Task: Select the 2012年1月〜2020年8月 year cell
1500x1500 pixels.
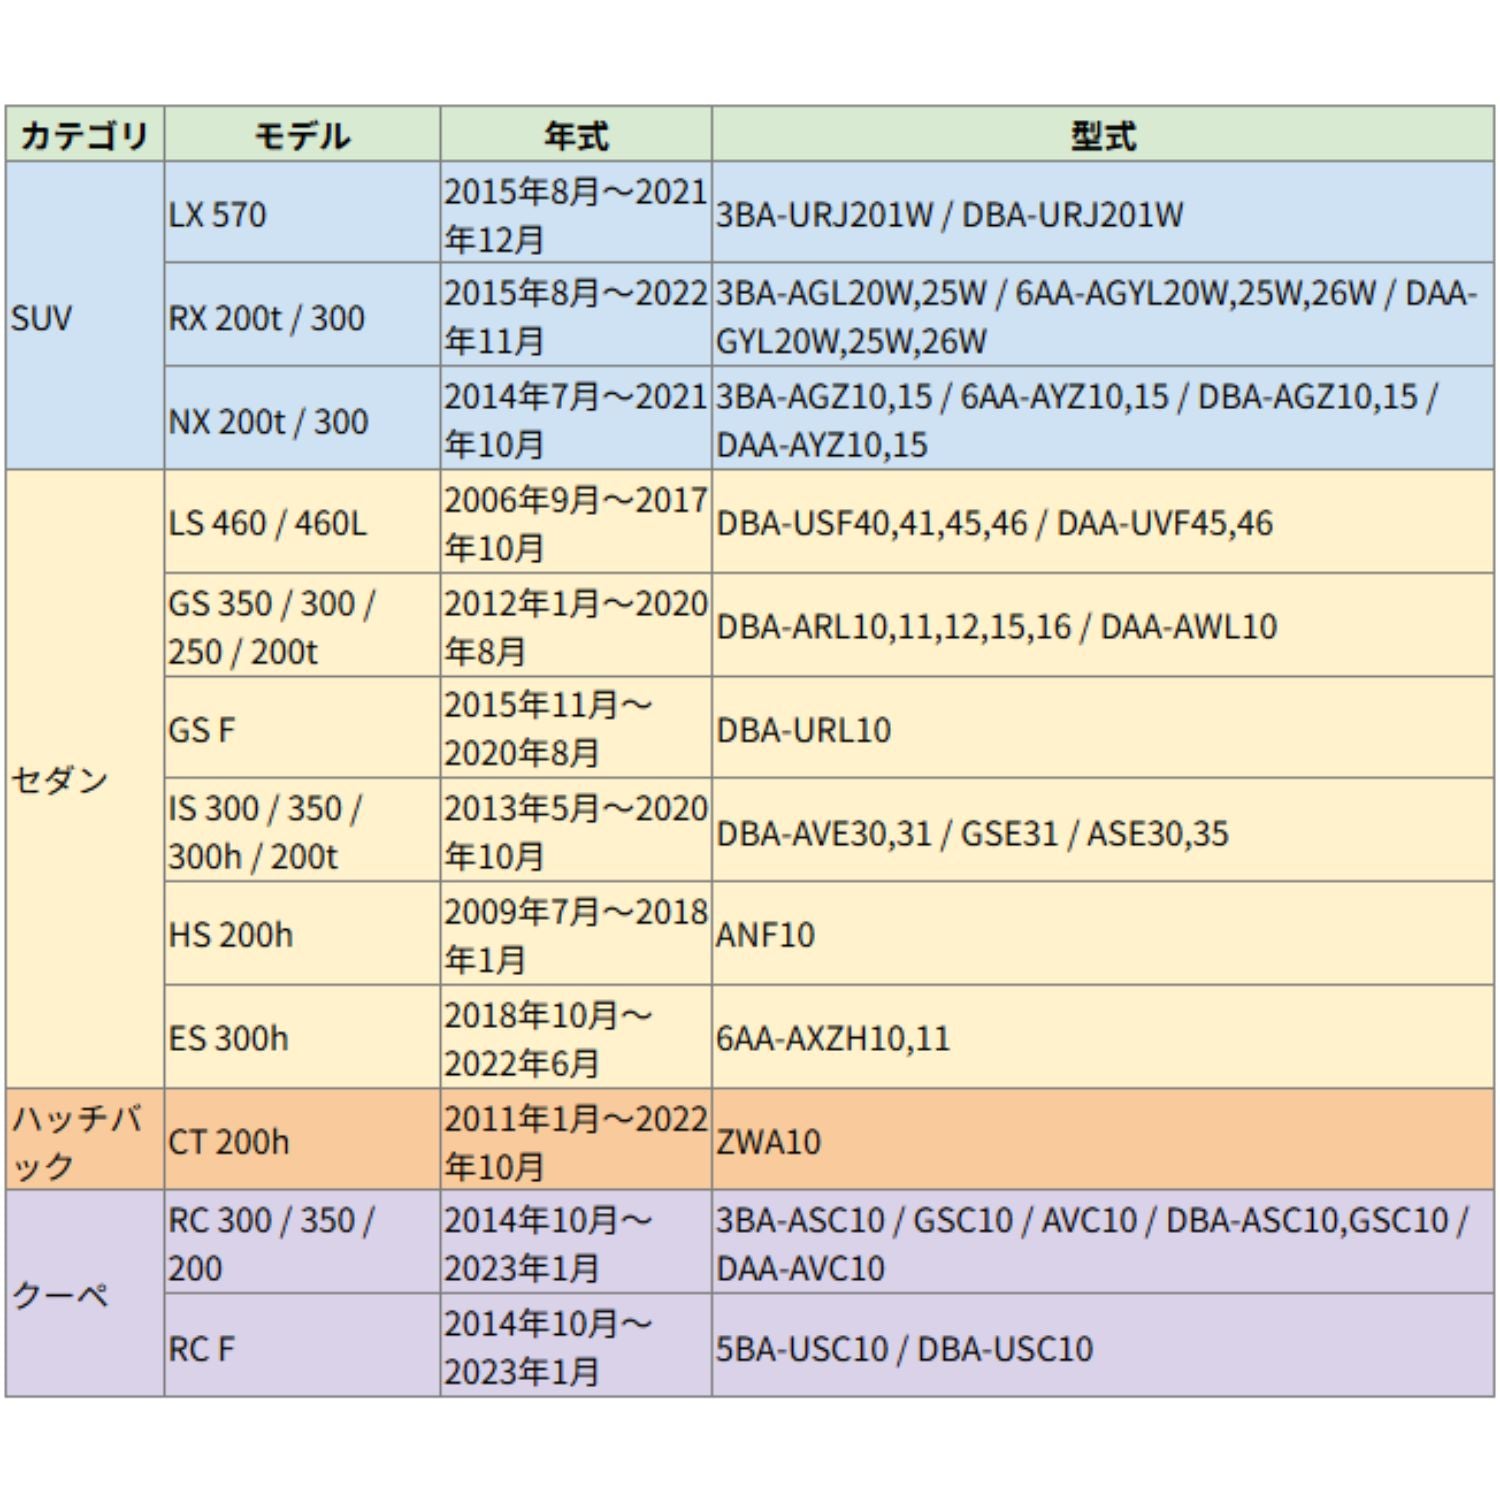Action: pos(576,625)
